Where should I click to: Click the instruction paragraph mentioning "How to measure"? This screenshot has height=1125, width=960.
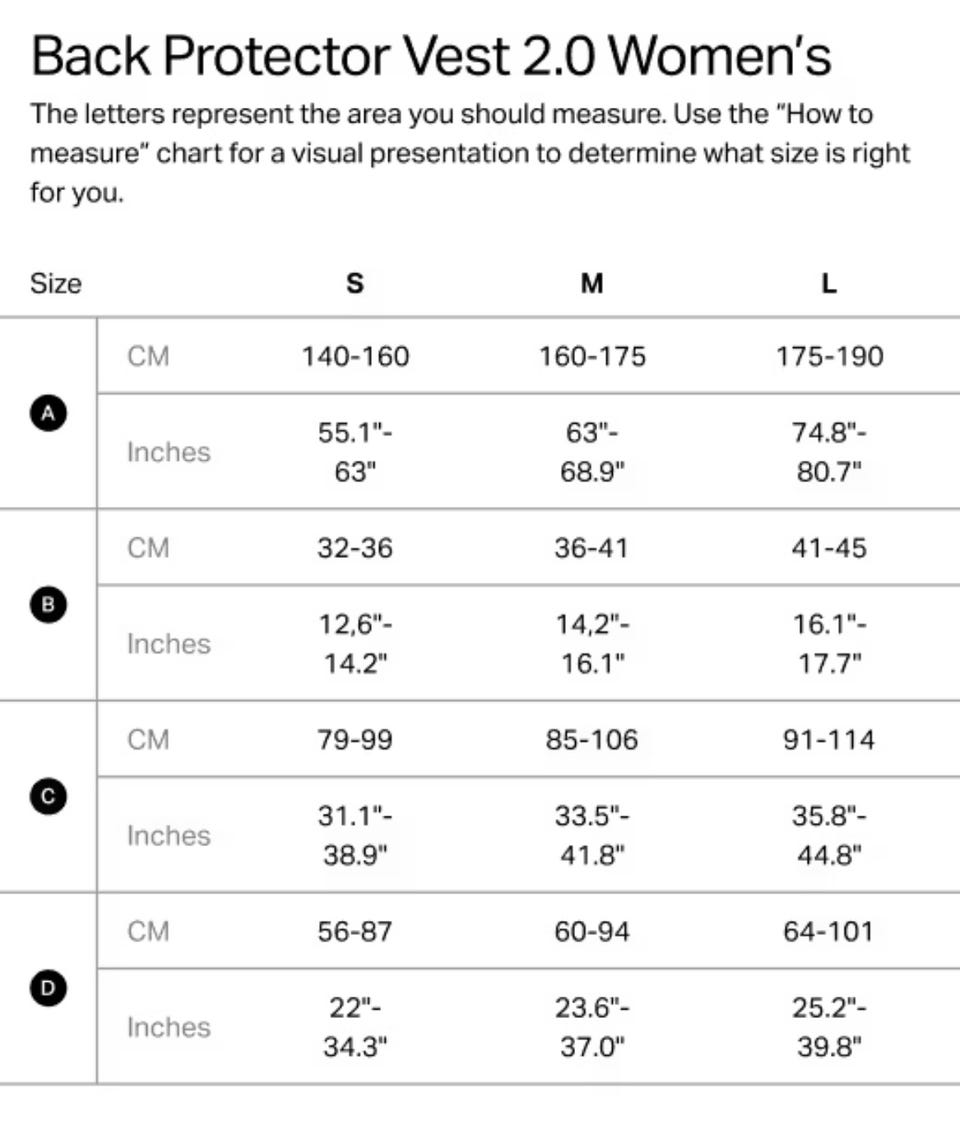(470, 153)
